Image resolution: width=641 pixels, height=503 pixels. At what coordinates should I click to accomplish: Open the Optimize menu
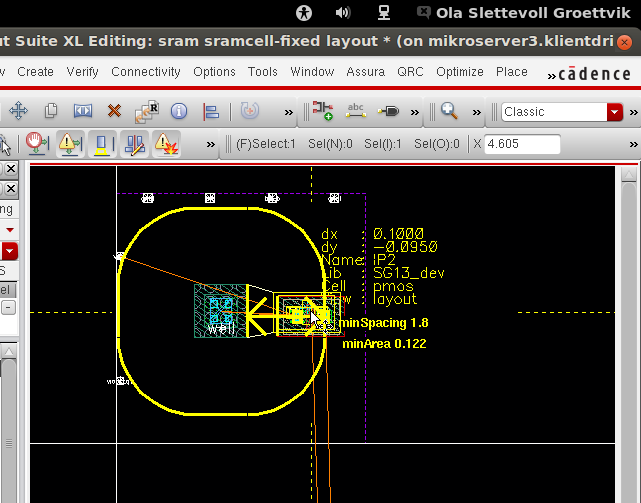point(459,72)
